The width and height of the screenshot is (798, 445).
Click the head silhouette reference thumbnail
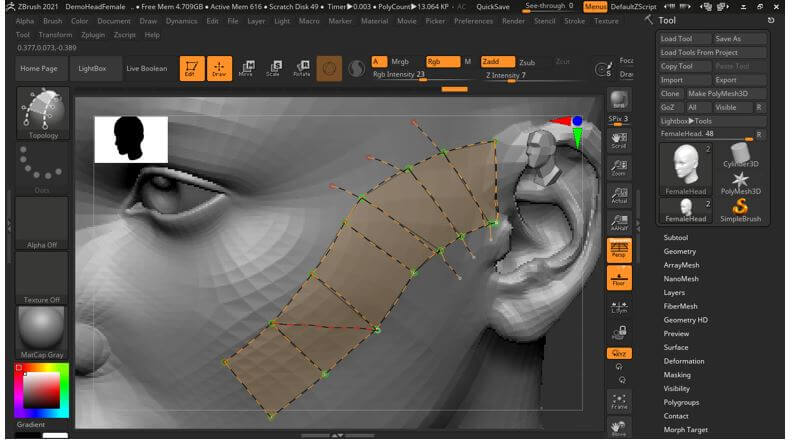(x=131, y=140)
